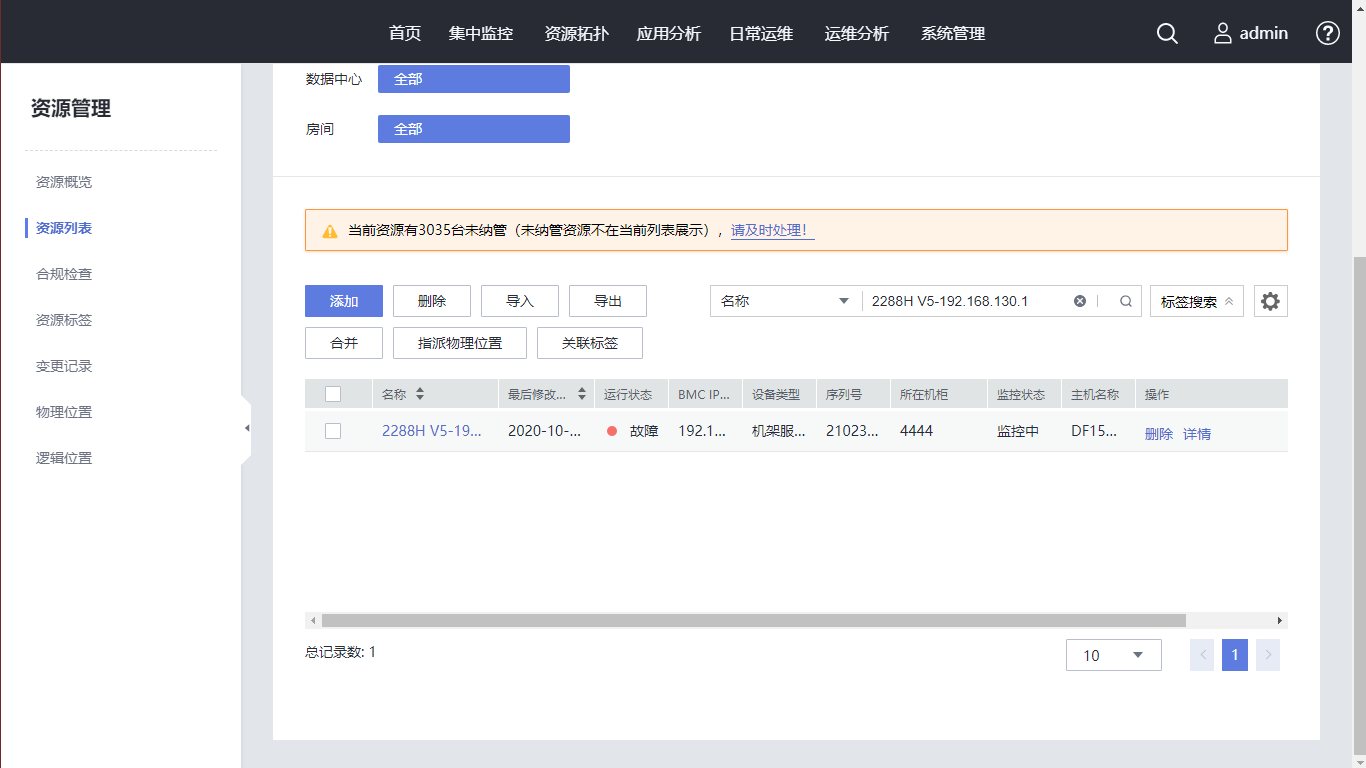Click the horizontal scrollbar under the table

click(x=752, y=620)
